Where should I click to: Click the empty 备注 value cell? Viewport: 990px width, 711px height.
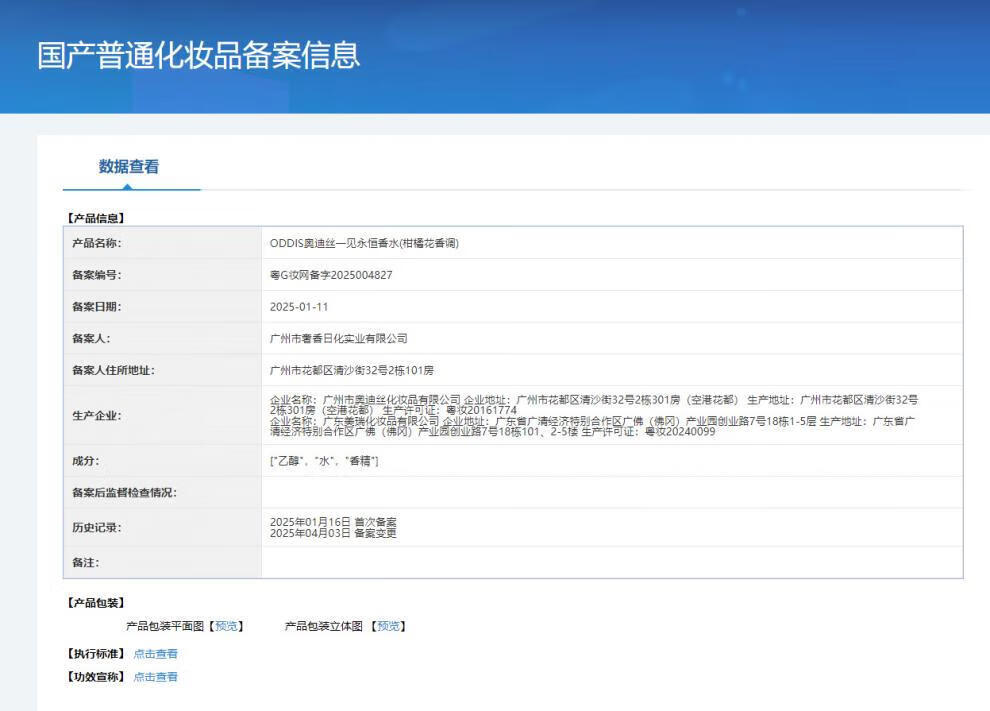(611, 563)
